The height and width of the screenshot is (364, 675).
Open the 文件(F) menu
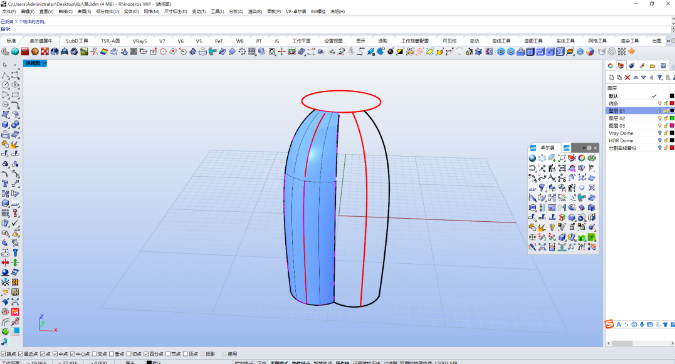pyautogui.click(x=9, y=12)
